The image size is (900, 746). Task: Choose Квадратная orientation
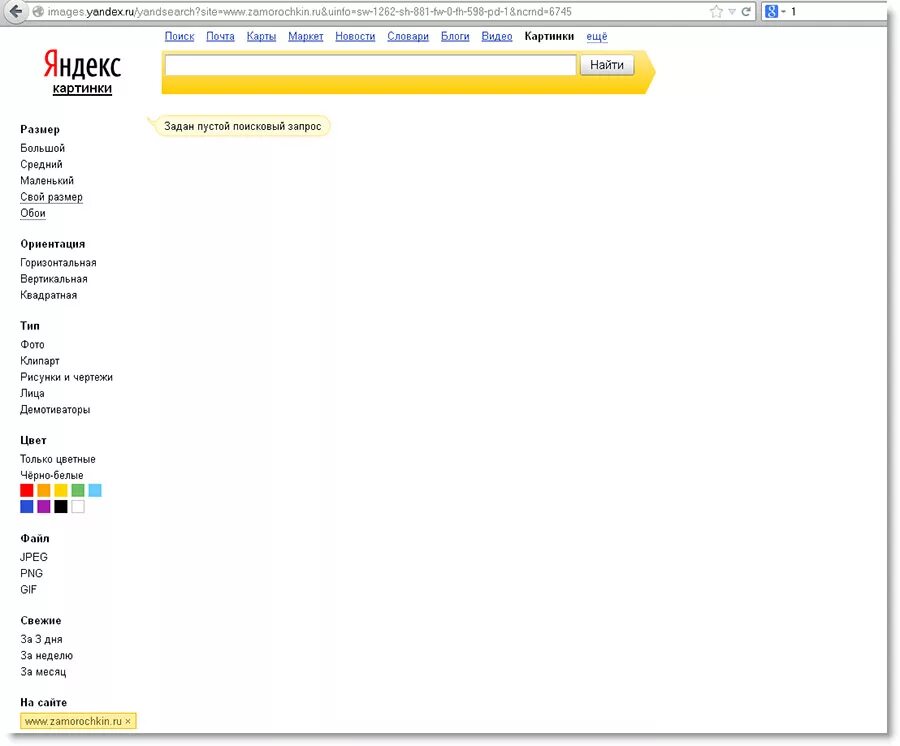(x=49, y=295)
